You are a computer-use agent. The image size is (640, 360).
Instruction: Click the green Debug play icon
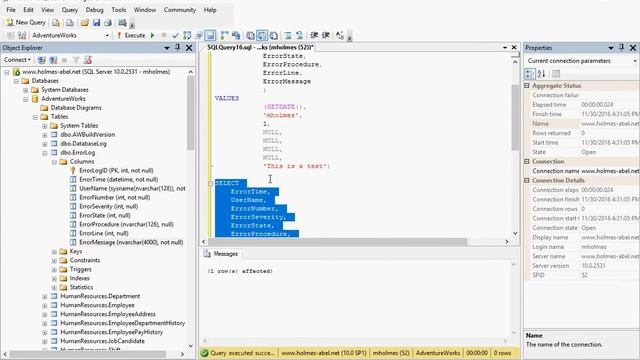point(152,36)
